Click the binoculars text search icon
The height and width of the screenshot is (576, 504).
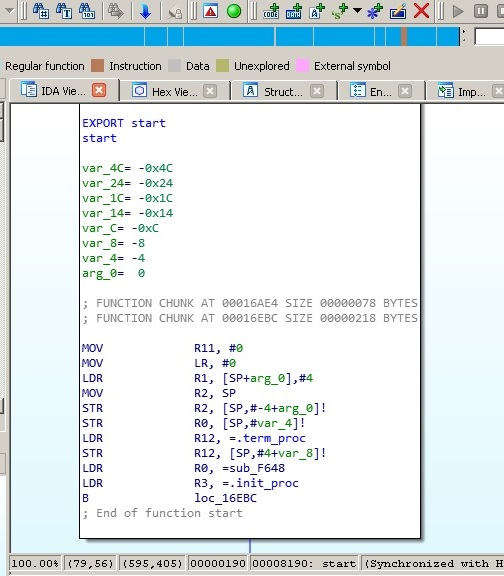coord(64,11)
